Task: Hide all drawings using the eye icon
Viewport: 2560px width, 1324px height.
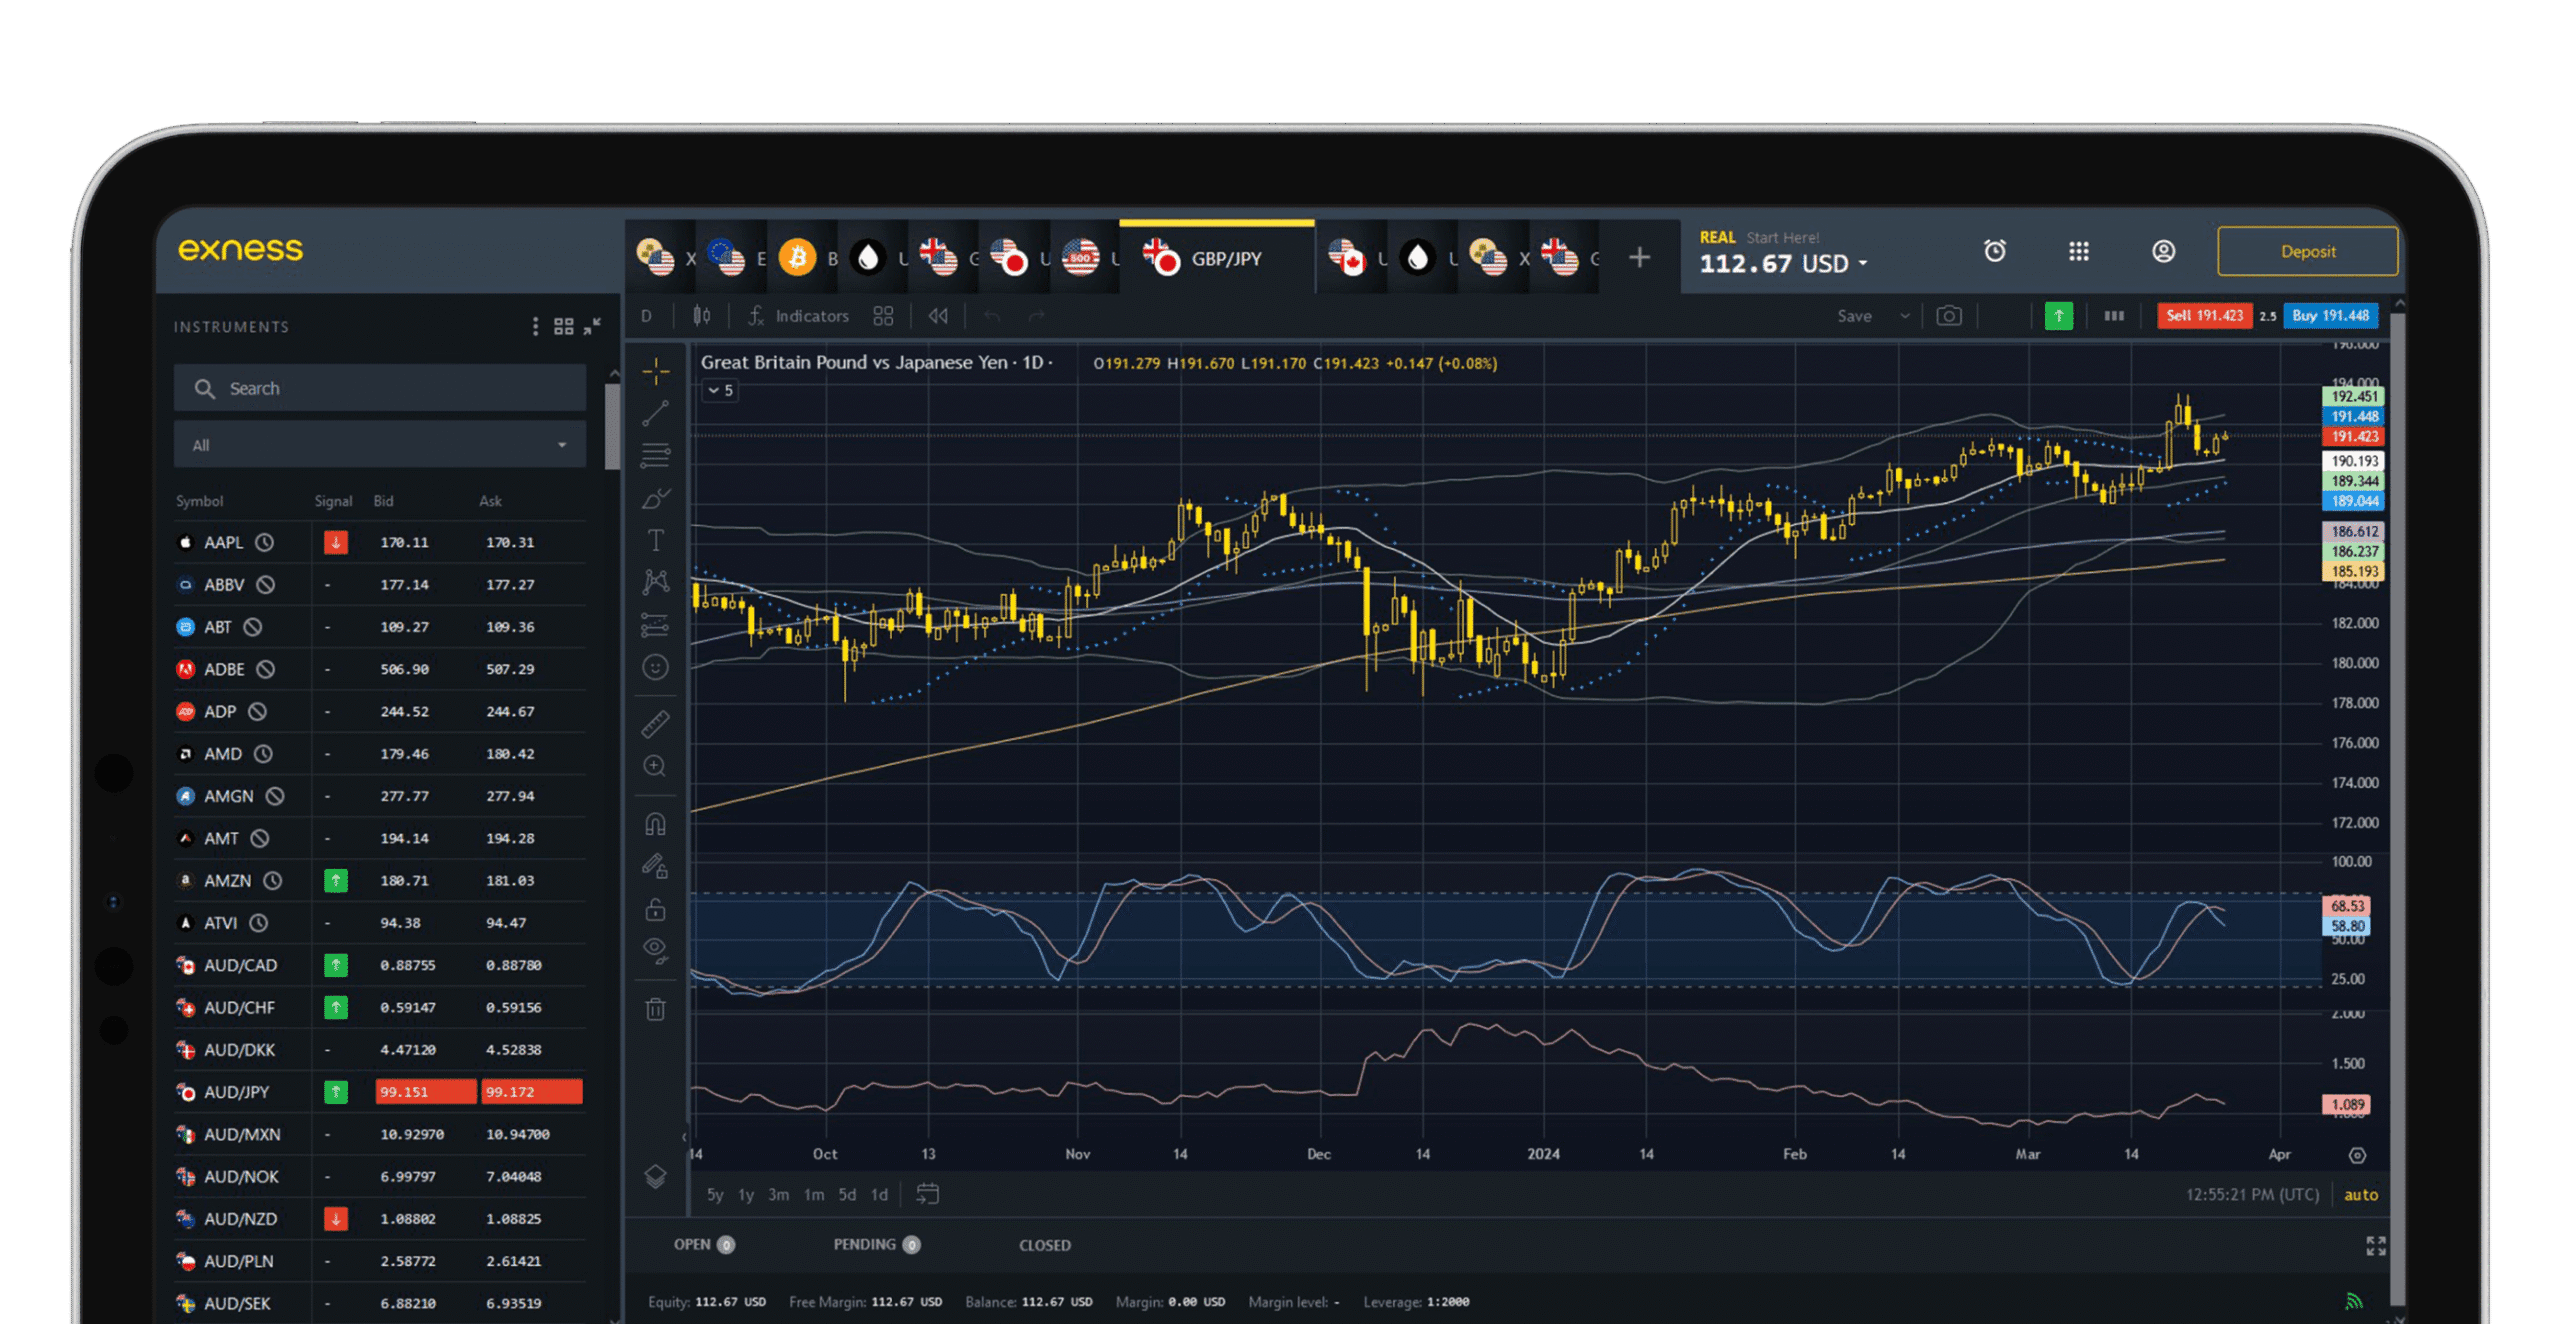Action: pyautogui.click(x=656, y=947)
